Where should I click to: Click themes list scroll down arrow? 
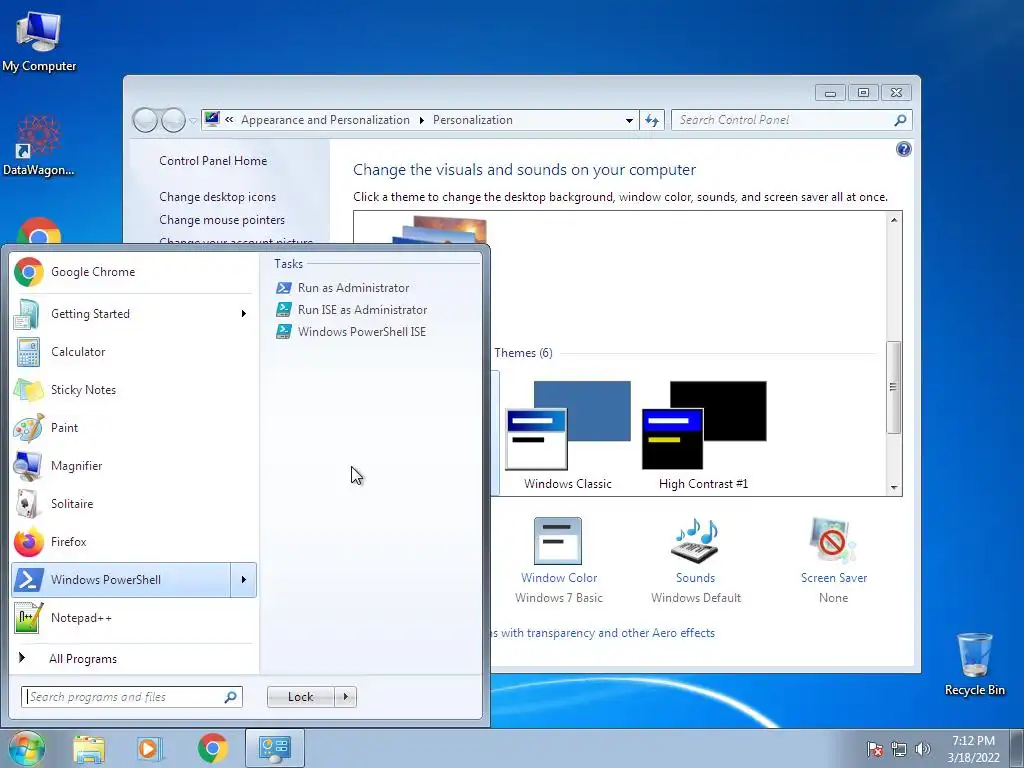point(894,488)
